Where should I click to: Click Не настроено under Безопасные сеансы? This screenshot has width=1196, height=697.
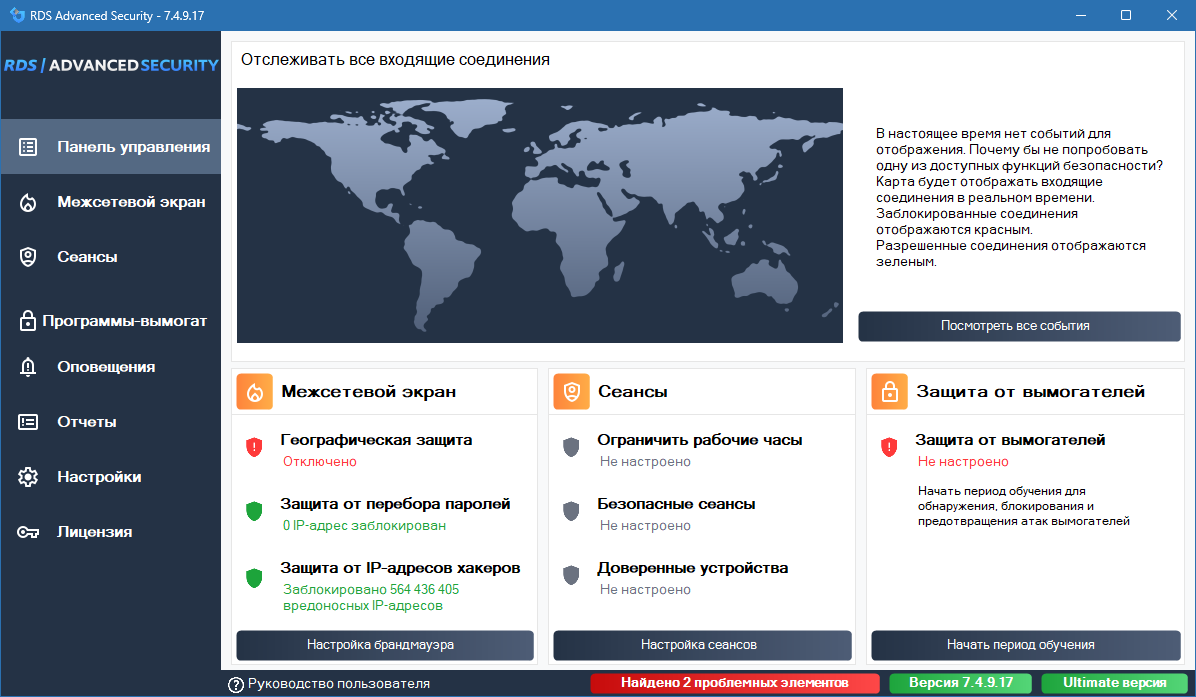pyautogui.click(x=645, y=525)
